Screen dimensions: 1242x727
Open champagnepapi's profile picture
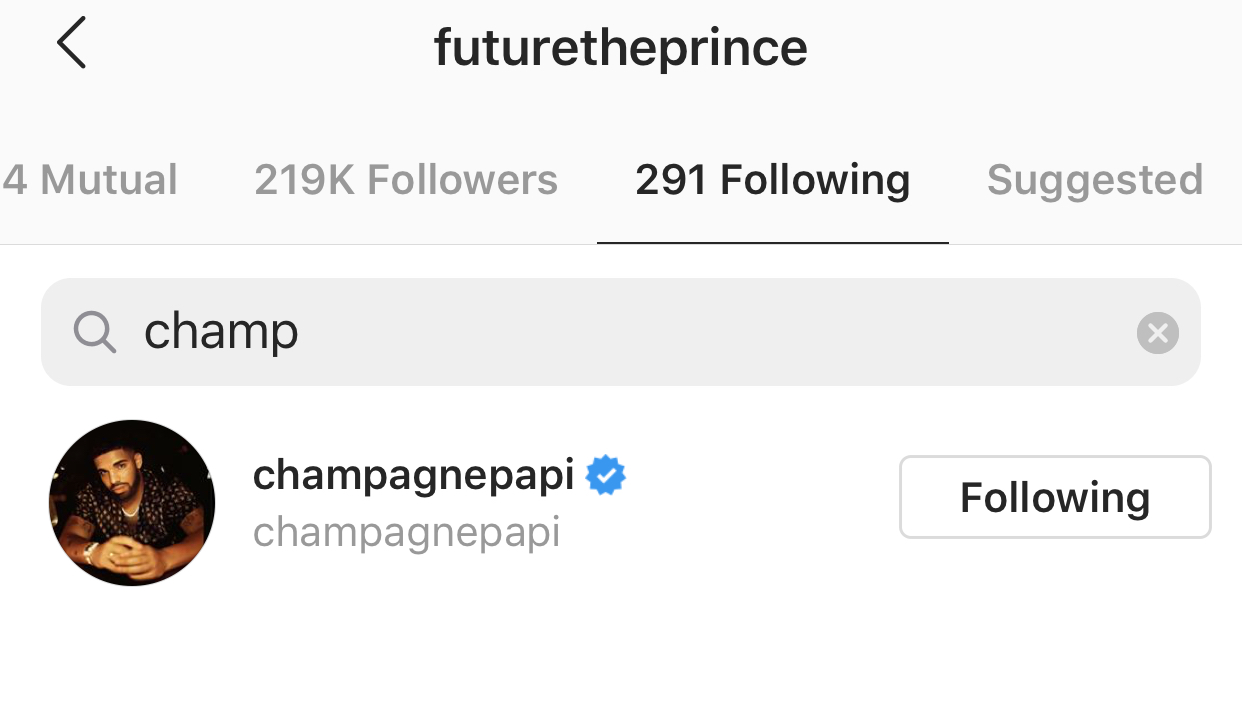click(x=132, y=503)
